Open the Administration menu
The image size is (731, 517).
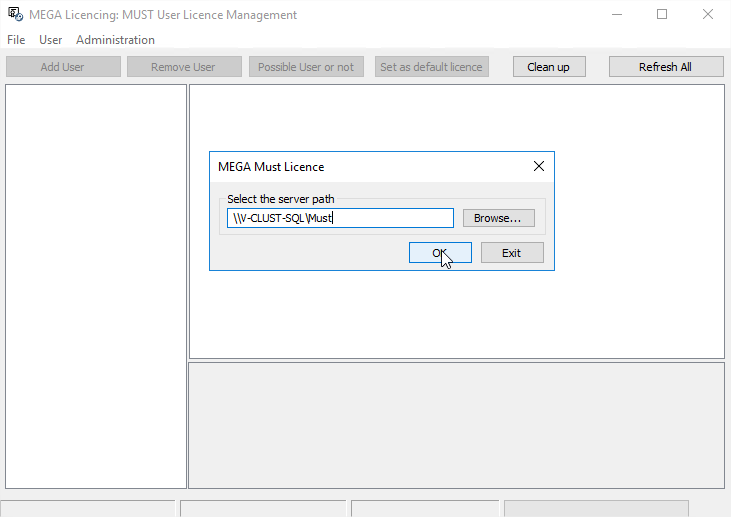pos(115,40)
